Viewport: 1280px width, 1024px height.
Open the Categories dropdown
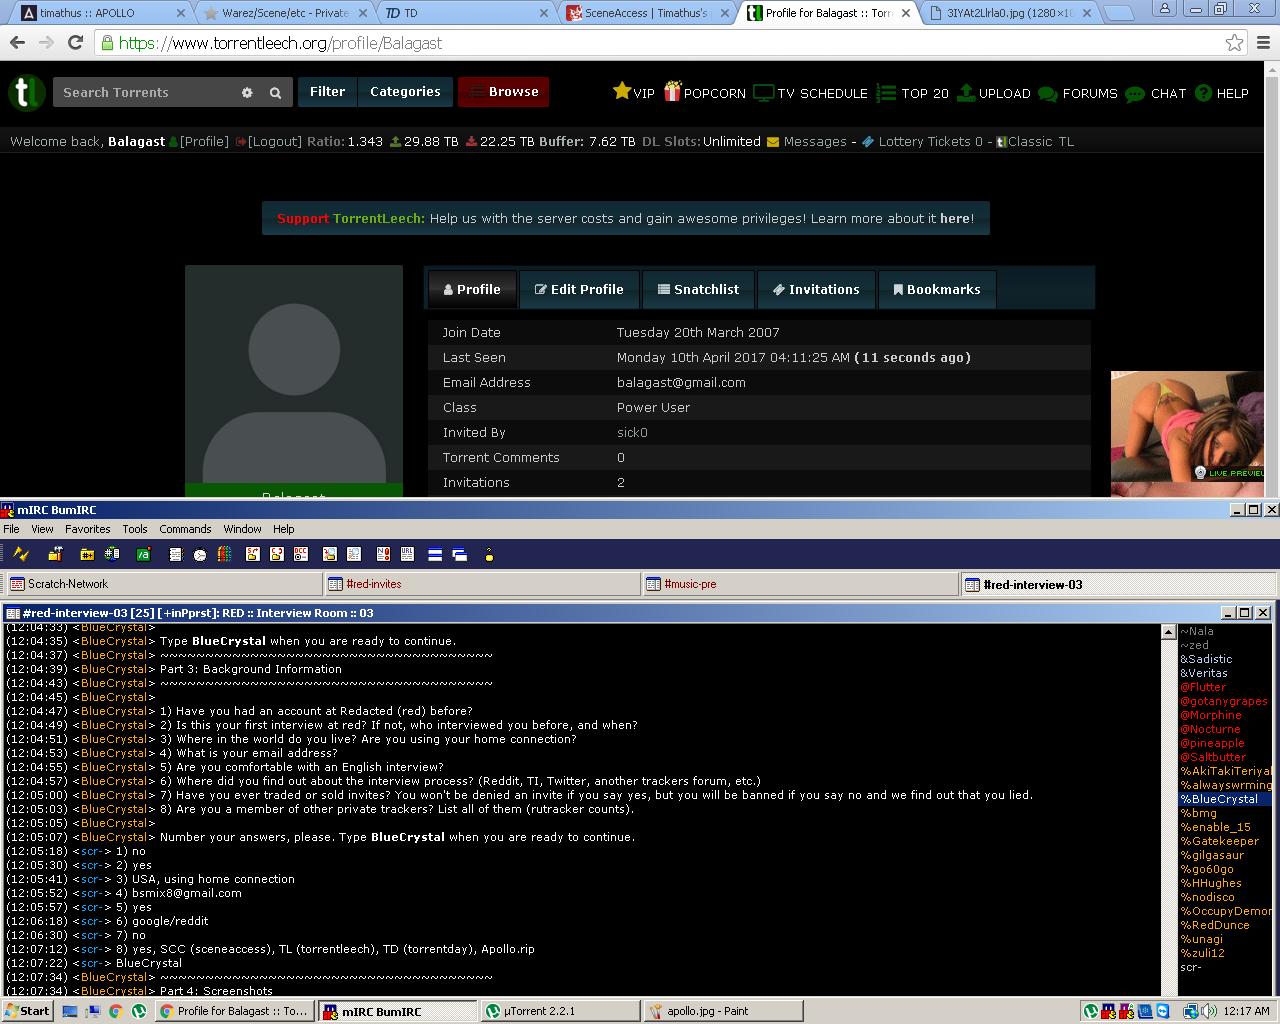click(405, 92)
